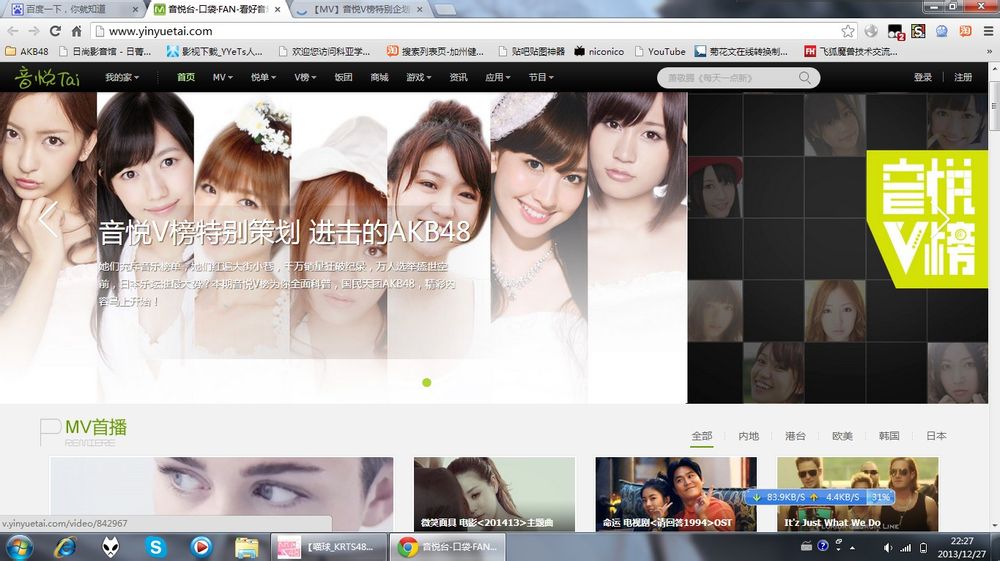
Task: Launch Internet Explorer from taskbar
Action: click(x=65, y=548)
